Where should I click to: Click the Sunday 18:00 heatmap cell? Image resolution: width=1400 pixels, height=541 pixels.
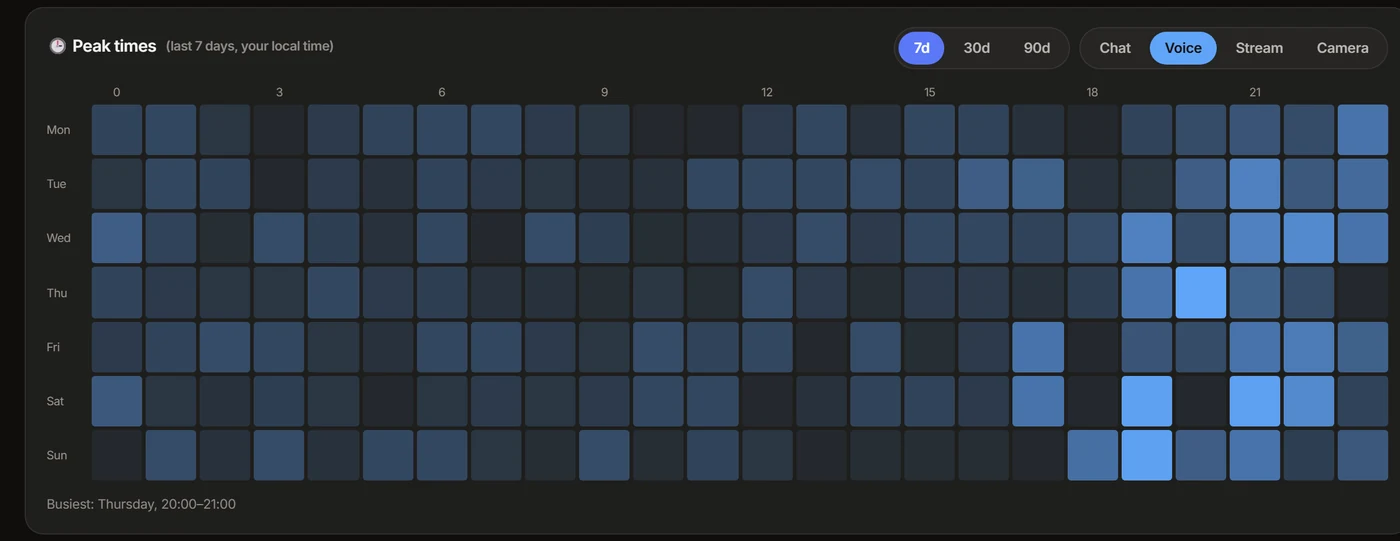pyautogui.click(x=1093, y=455)
